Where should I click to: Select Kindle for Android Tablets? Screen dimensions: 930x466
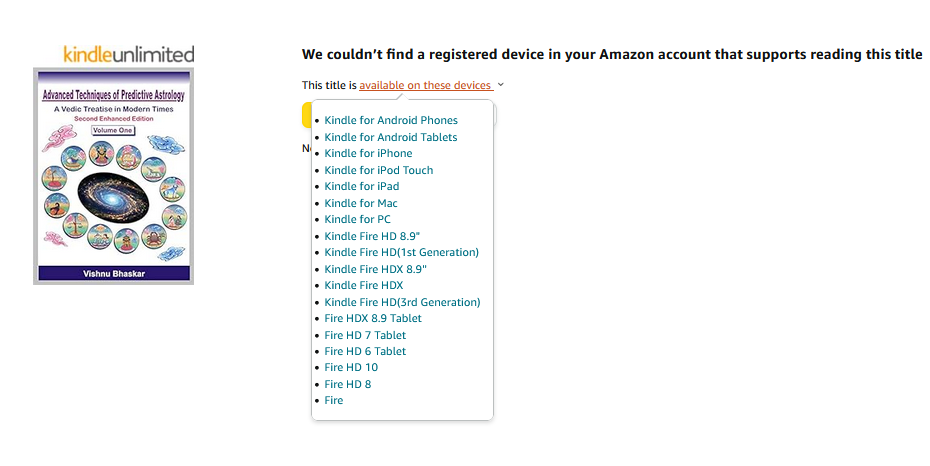(391, 137)
